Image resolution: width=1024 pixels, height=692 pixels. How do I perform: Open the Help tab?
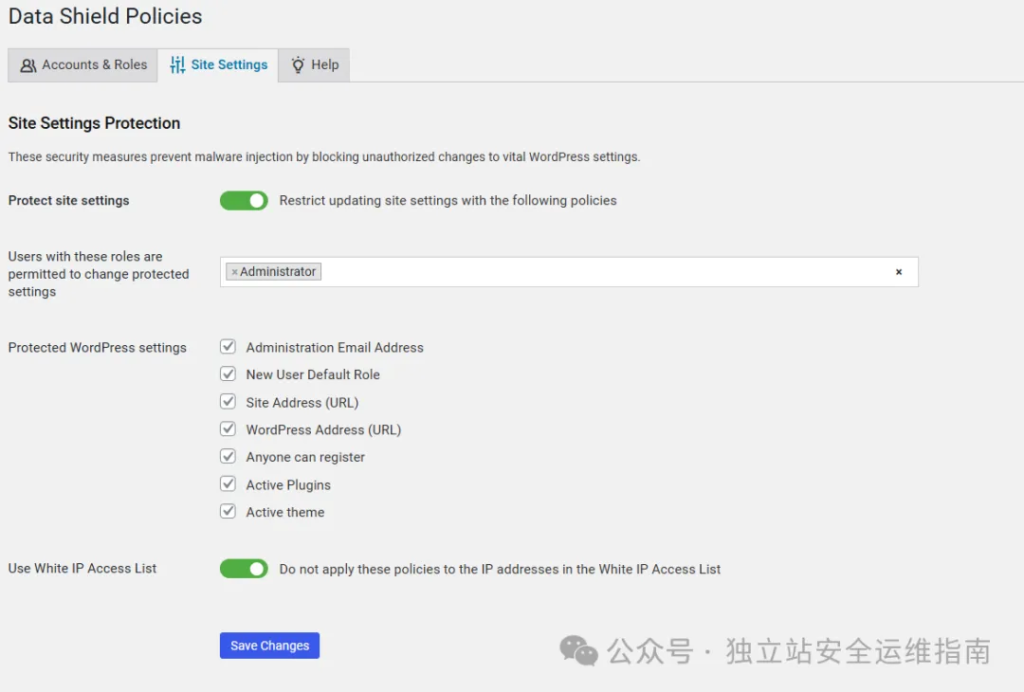(314, 65)
